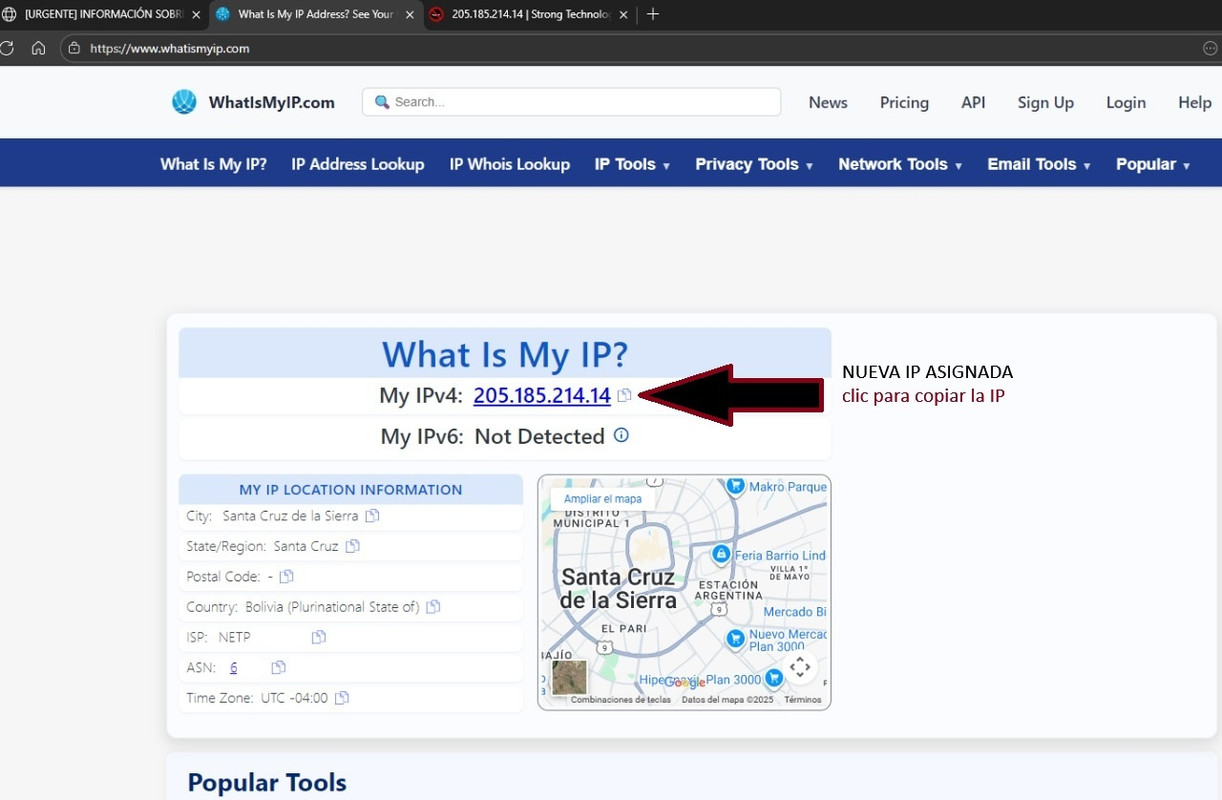Open the Pricing page
Viewport: 1222px width, 800px height.
click(x=904, y=102)
